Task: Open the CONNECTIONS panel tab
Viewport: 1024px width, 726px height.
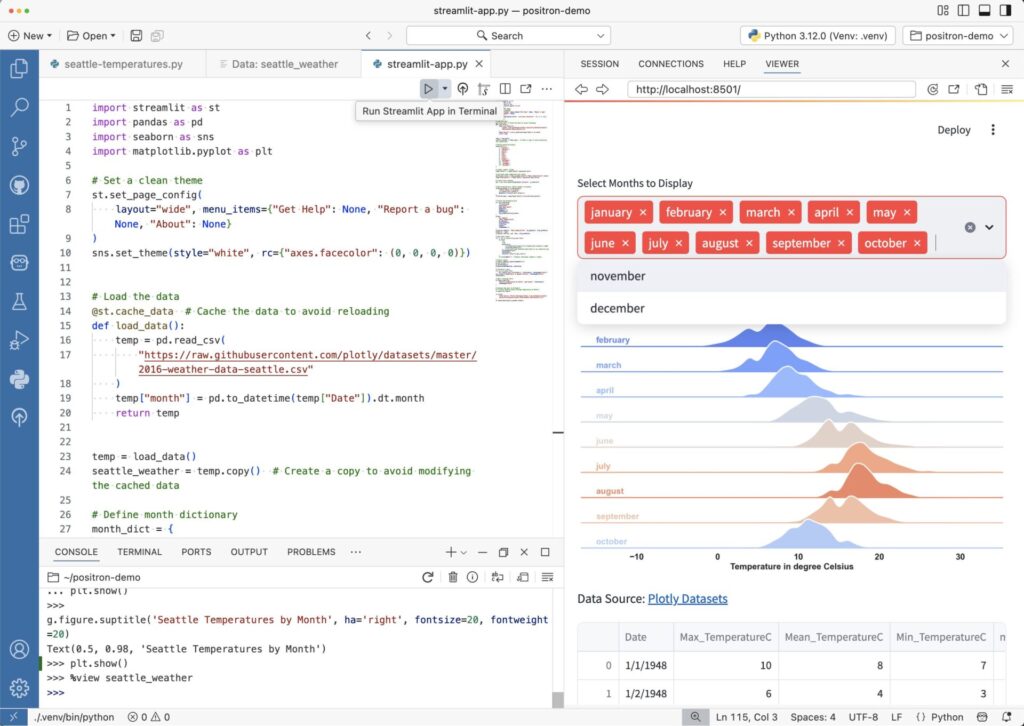Action: point(670,63)
